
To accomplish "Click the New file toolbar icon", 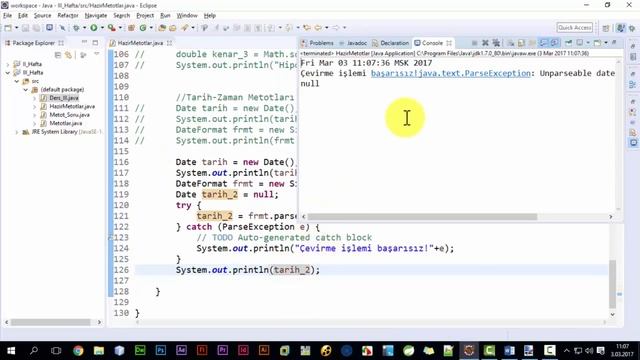I will coord(8,28).
